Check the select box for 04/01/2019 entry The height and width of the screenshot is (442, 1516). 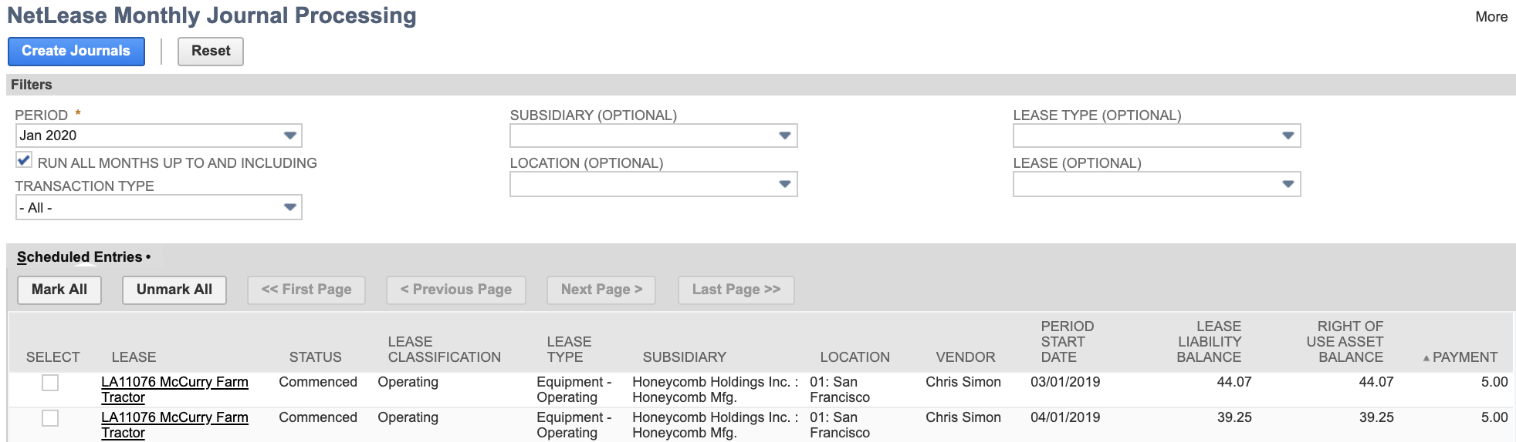50,418
